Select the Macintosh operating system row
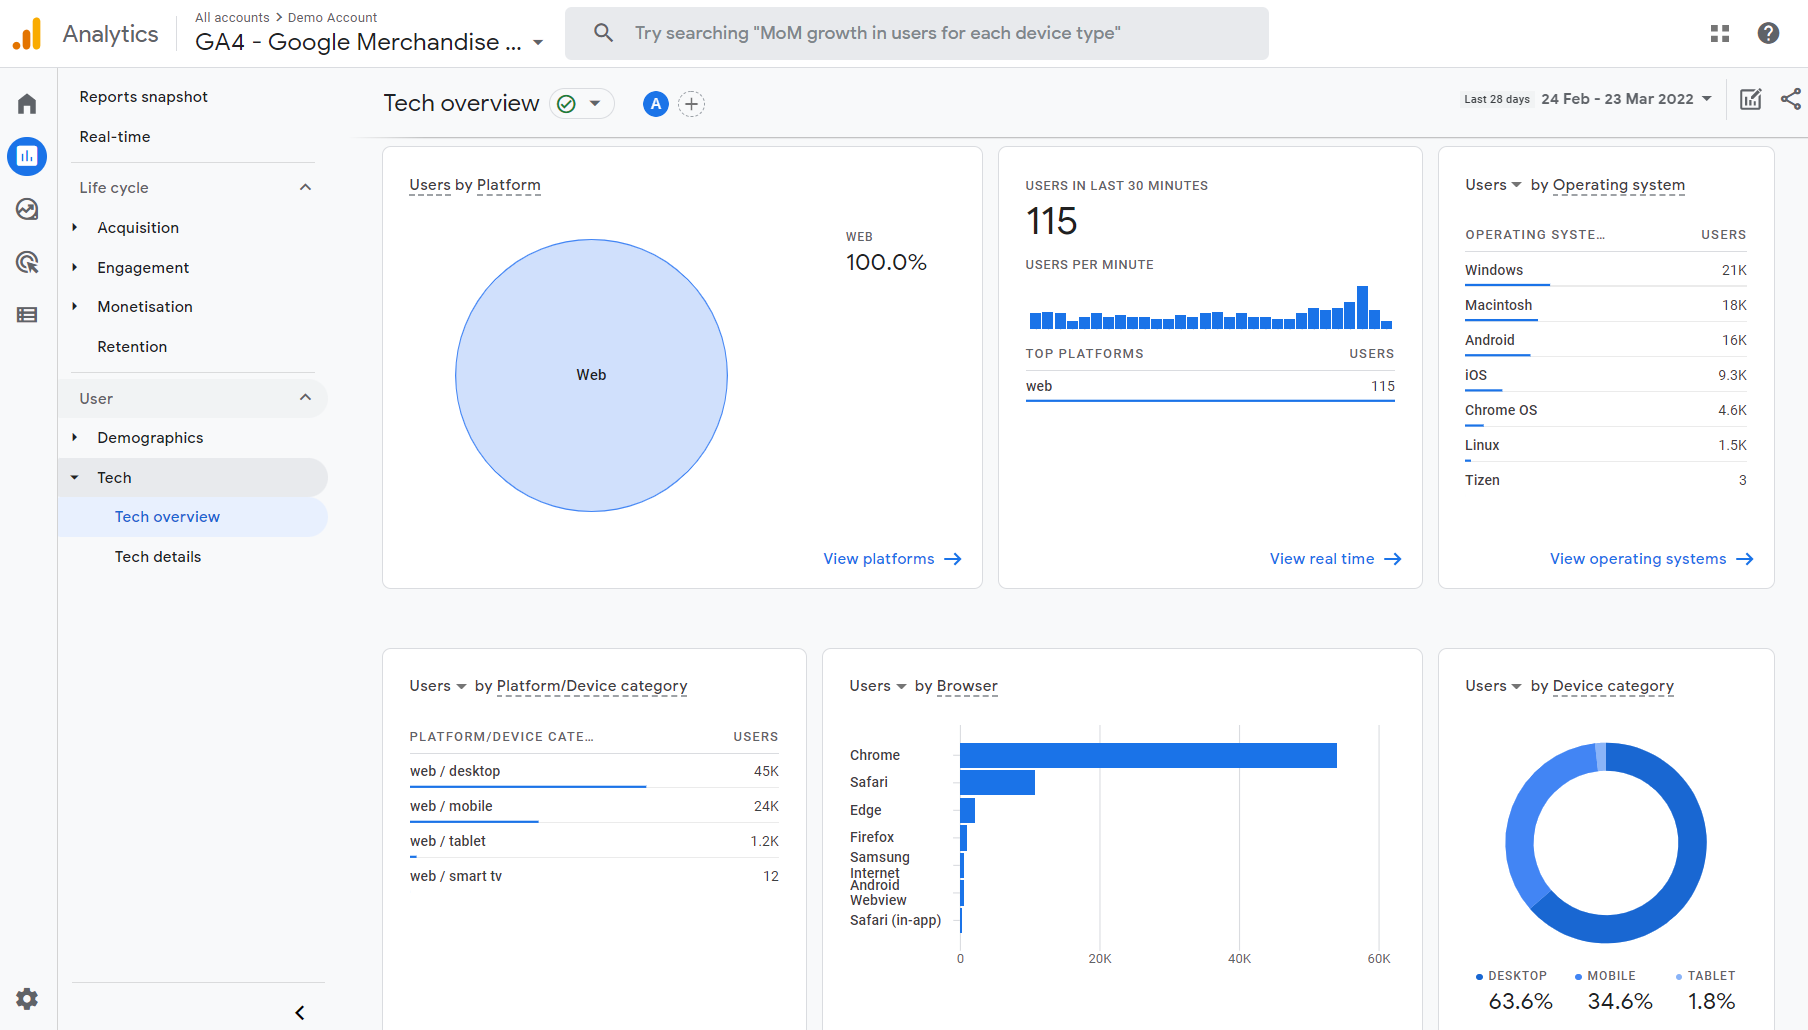The width and height of the screenshot is (1808, 1030). [1606, 305]
